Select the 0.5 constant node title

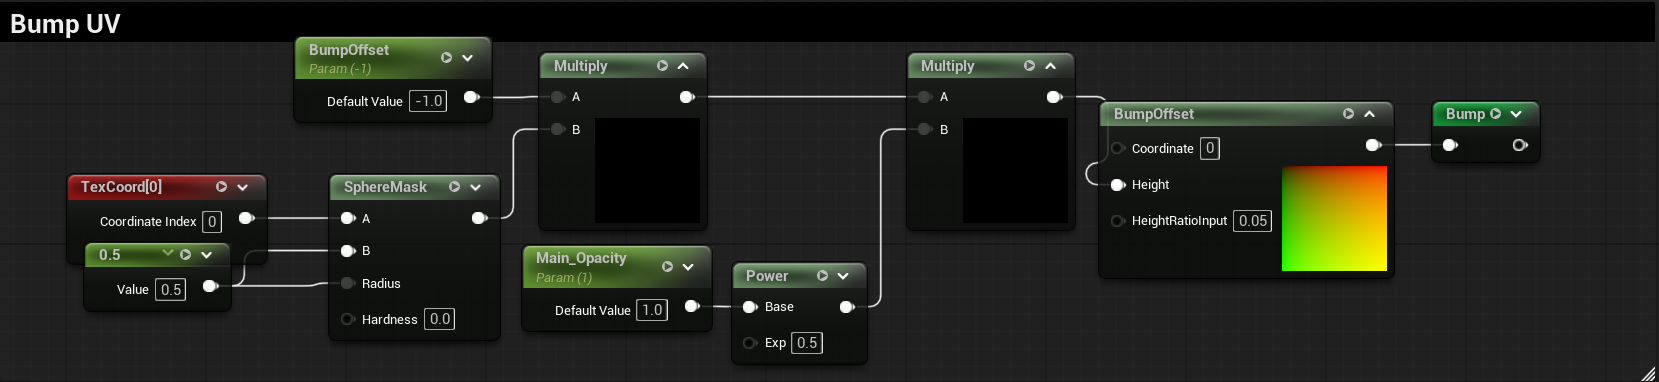click(110, 255)
